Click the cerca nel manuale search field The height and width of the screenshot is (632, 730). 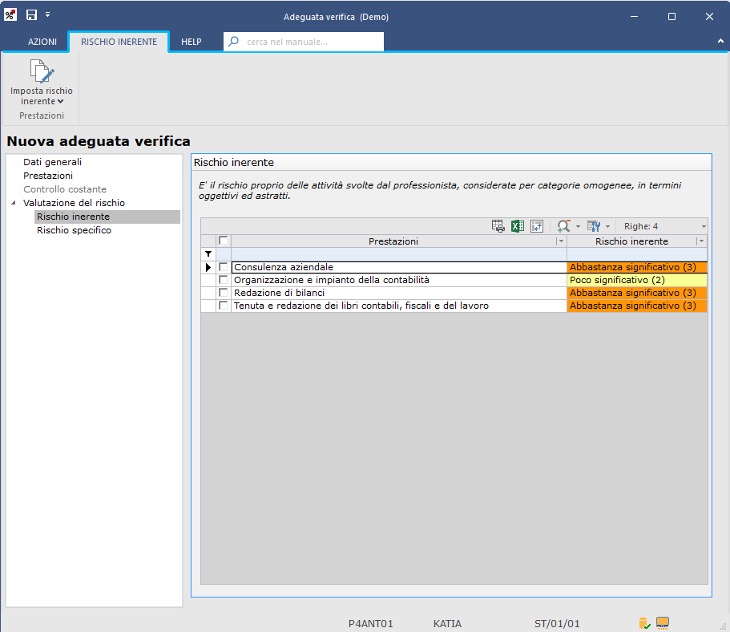click(304, 42)
